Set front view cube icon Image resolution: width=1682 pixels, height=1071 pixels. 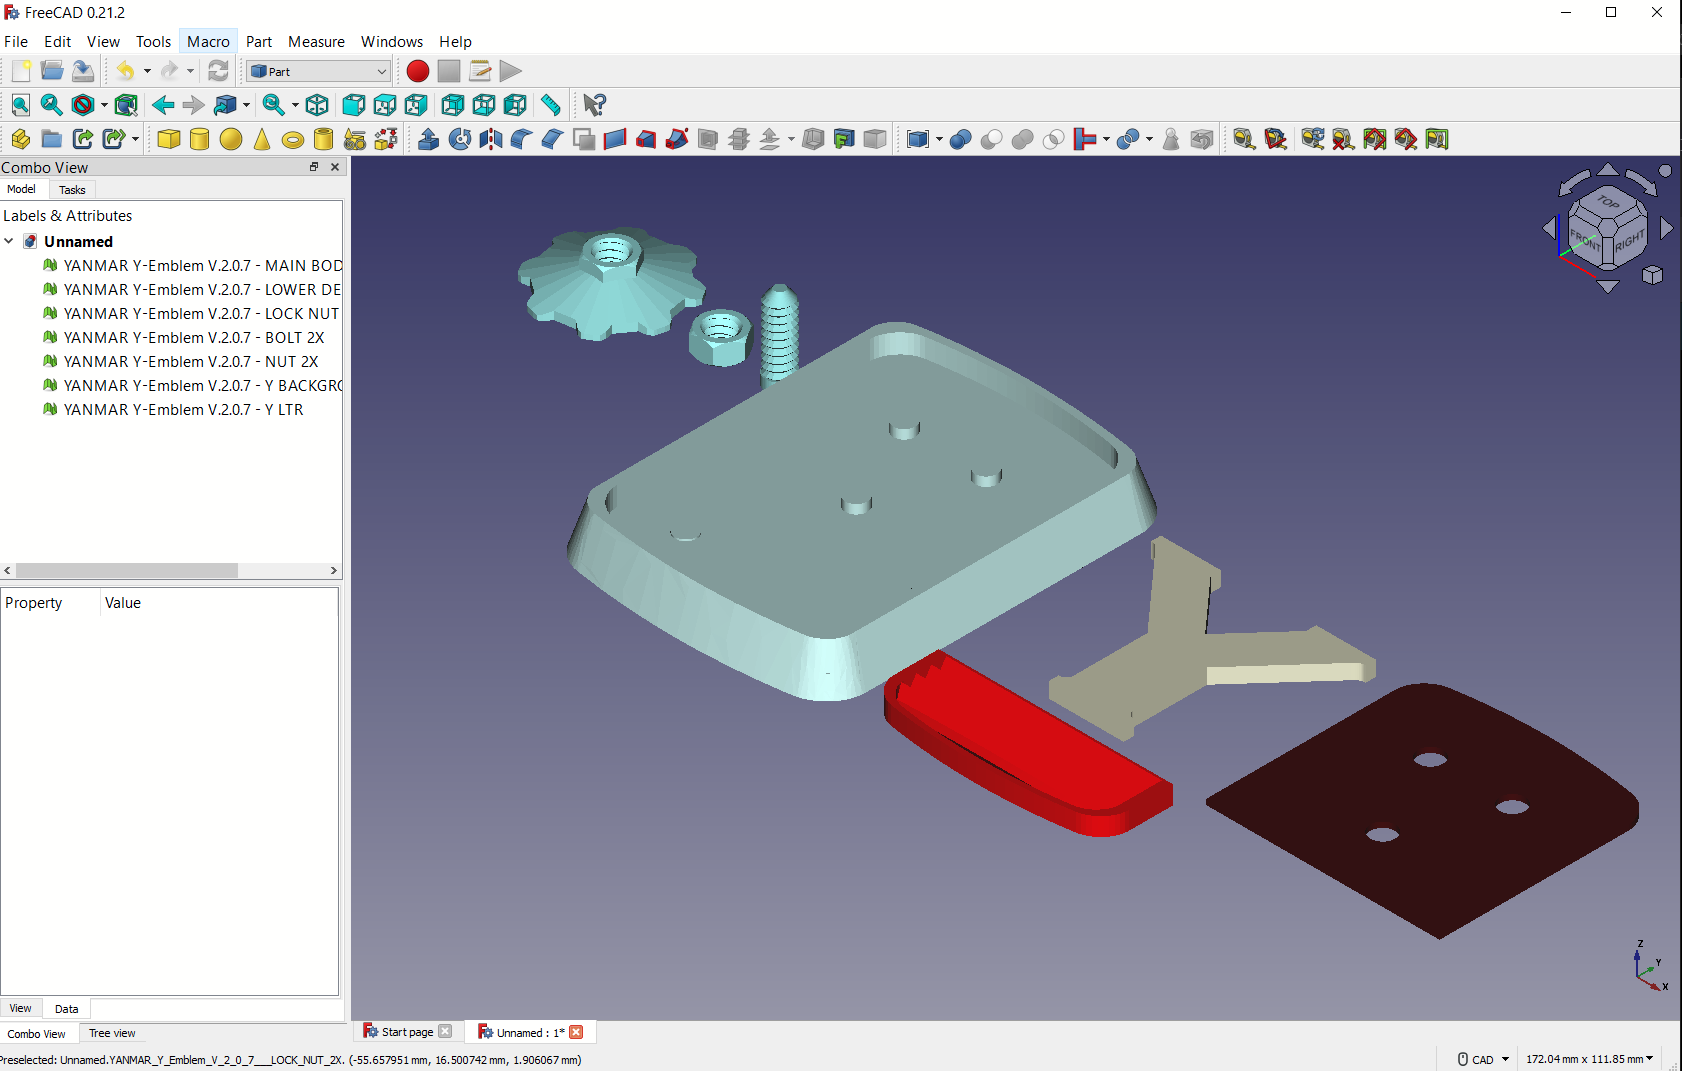[354, 105]
